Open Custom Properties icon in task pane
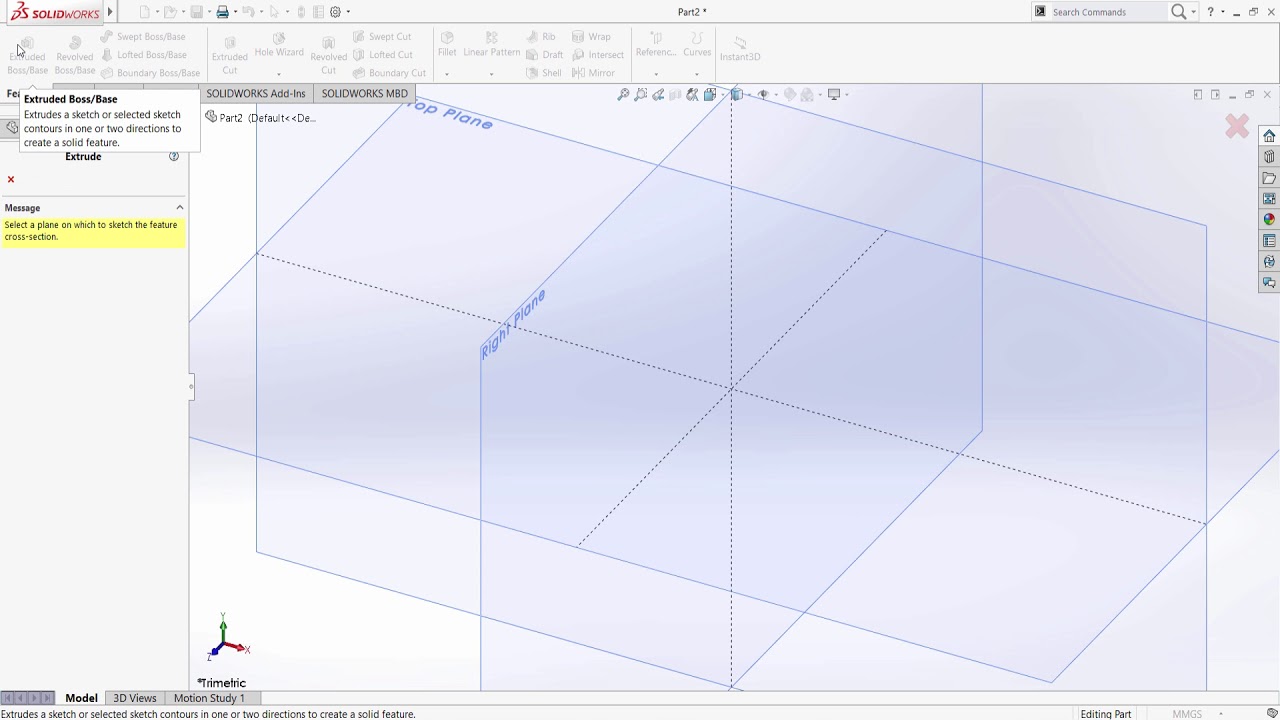1280x720 pixels. [1269, 241]
